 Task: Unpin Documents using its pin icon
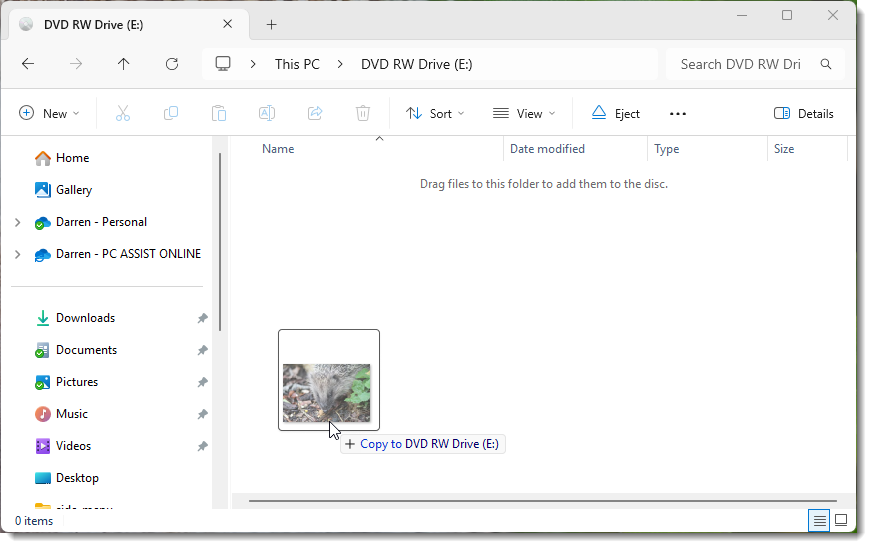pyautogui.click(x=202, y=350)
